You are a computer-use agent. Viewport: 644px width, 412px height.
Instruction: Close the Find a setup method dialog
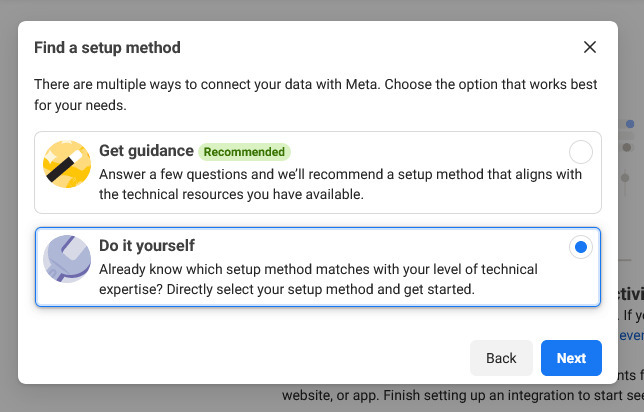coord(589,47)
